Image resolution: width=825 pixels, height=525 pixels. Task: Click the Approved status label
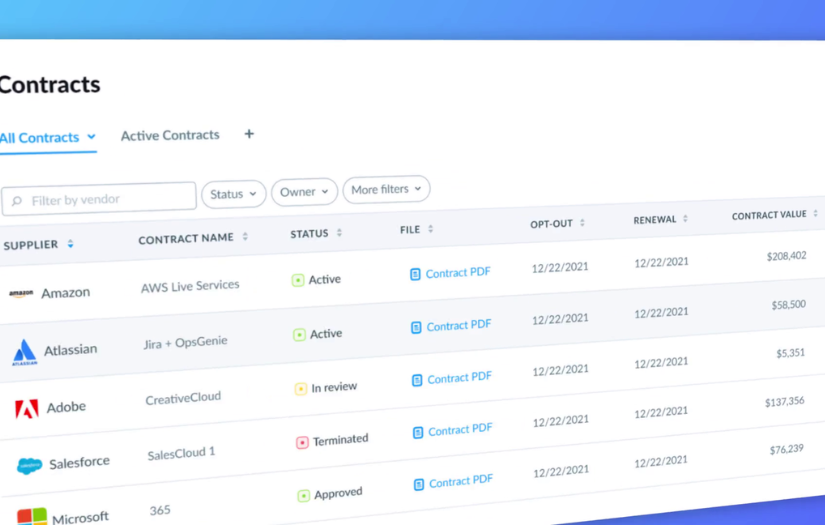pyautogui.click(x=338, y=493)
